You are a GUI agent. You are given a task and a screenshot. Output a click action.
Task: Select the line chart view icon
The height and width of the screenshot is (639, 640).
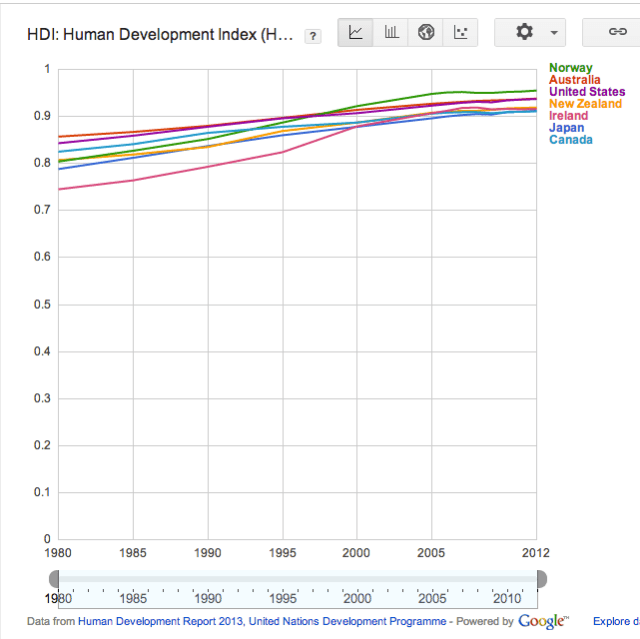click(356, 32)
